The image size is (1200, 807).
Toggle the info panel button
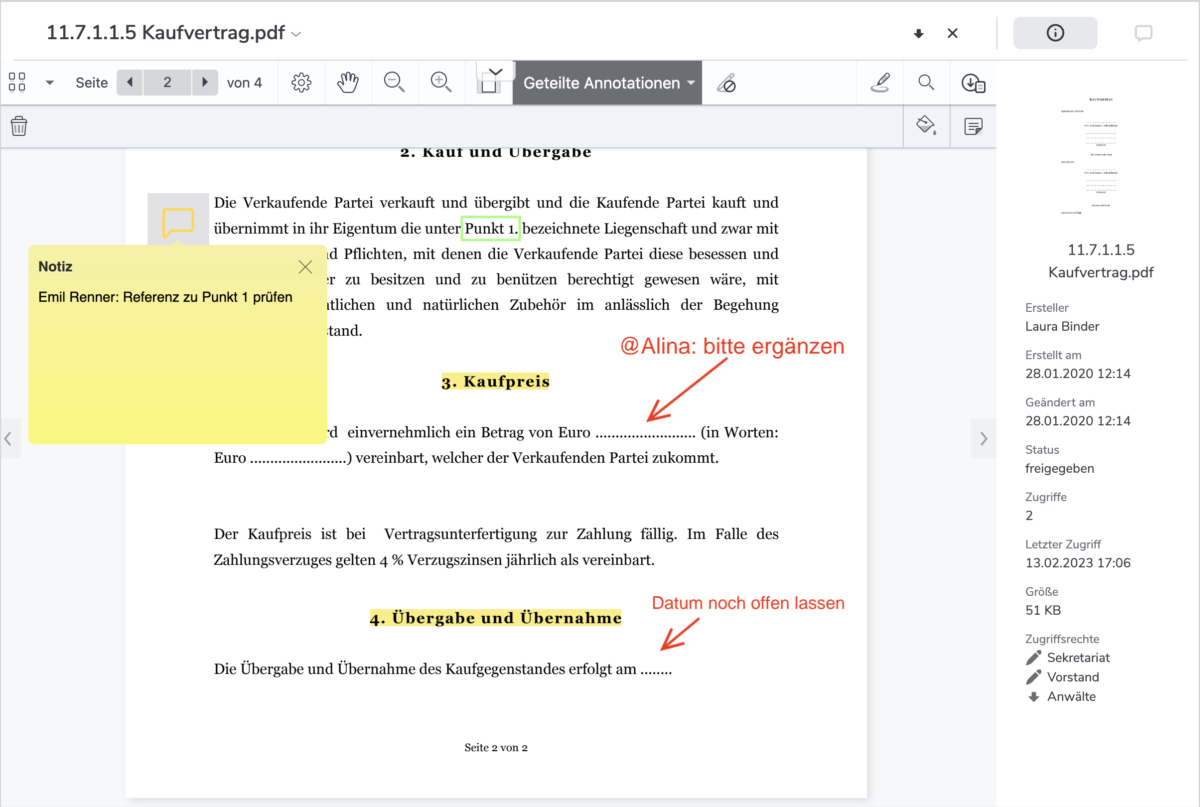[1055, 33]
